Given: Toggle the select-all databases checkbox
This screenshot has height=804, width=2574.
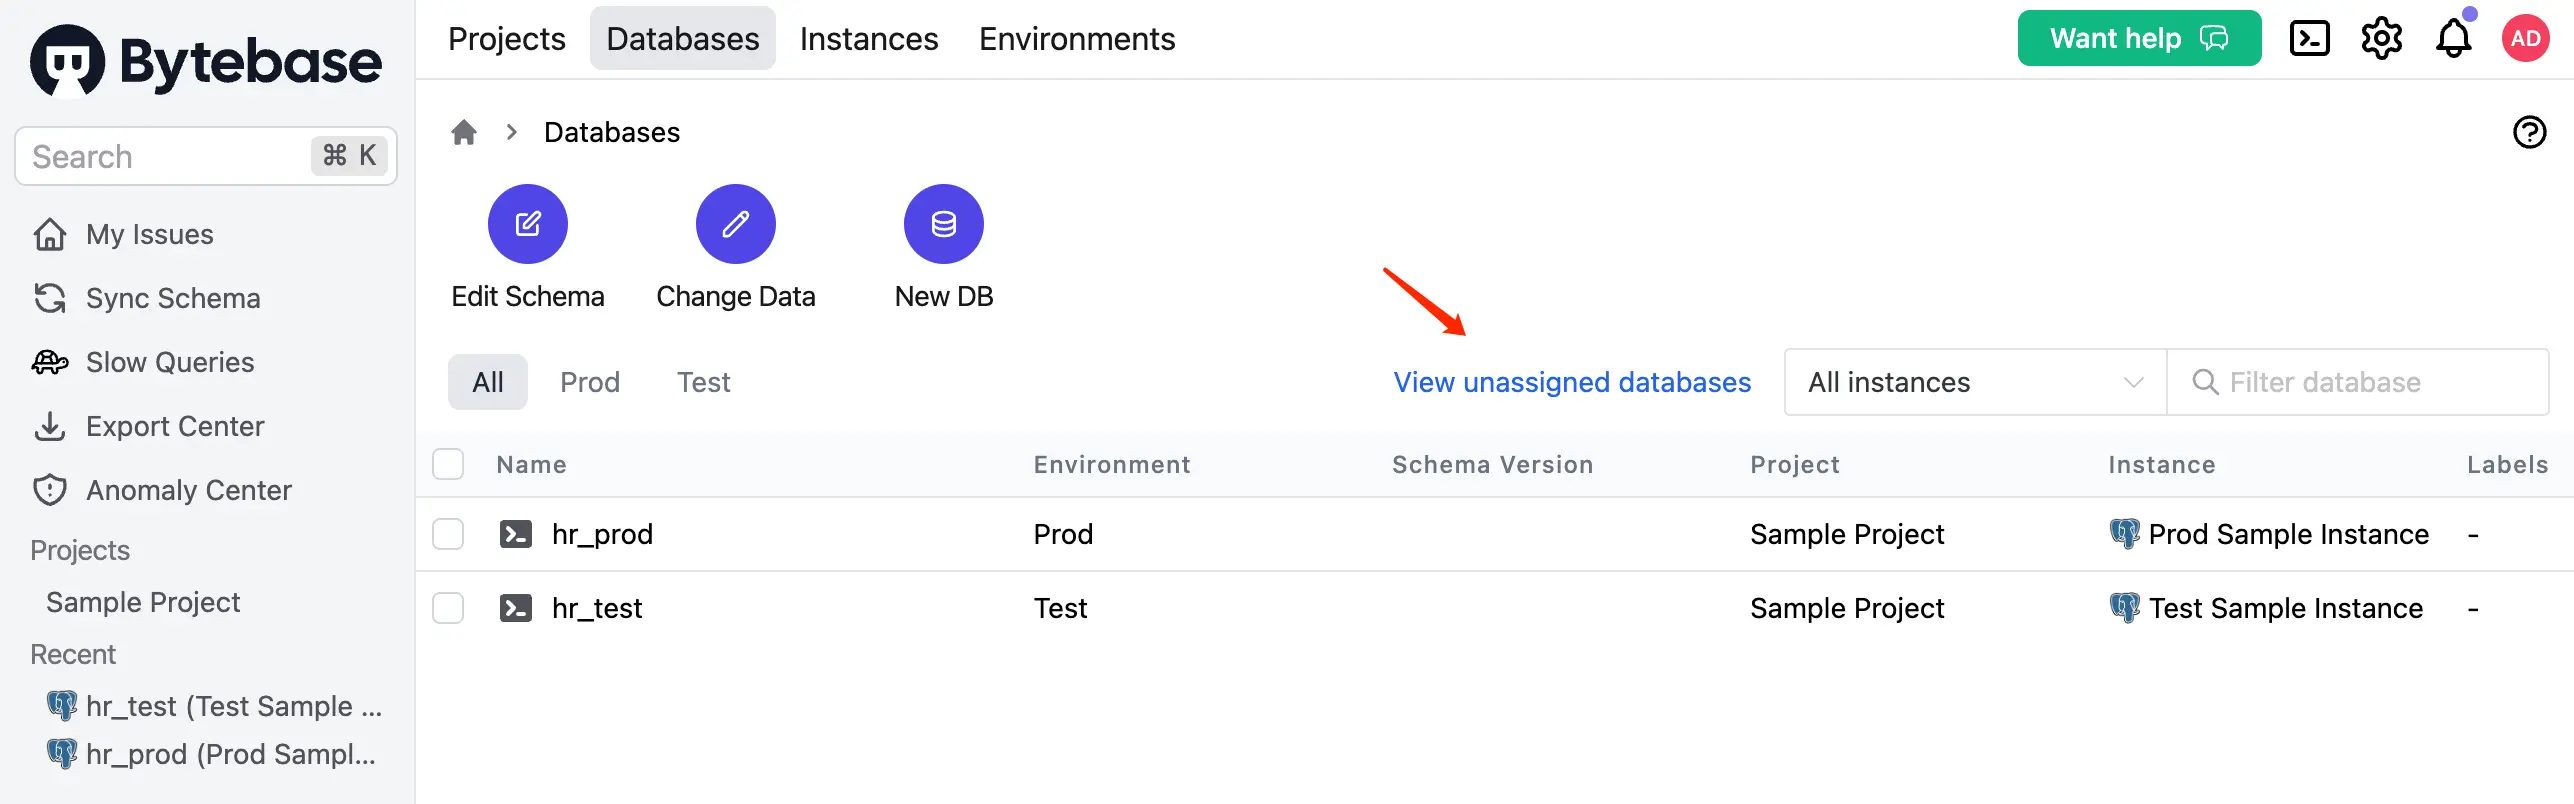Looking at the screenshot, I should (x=448, y=464).
